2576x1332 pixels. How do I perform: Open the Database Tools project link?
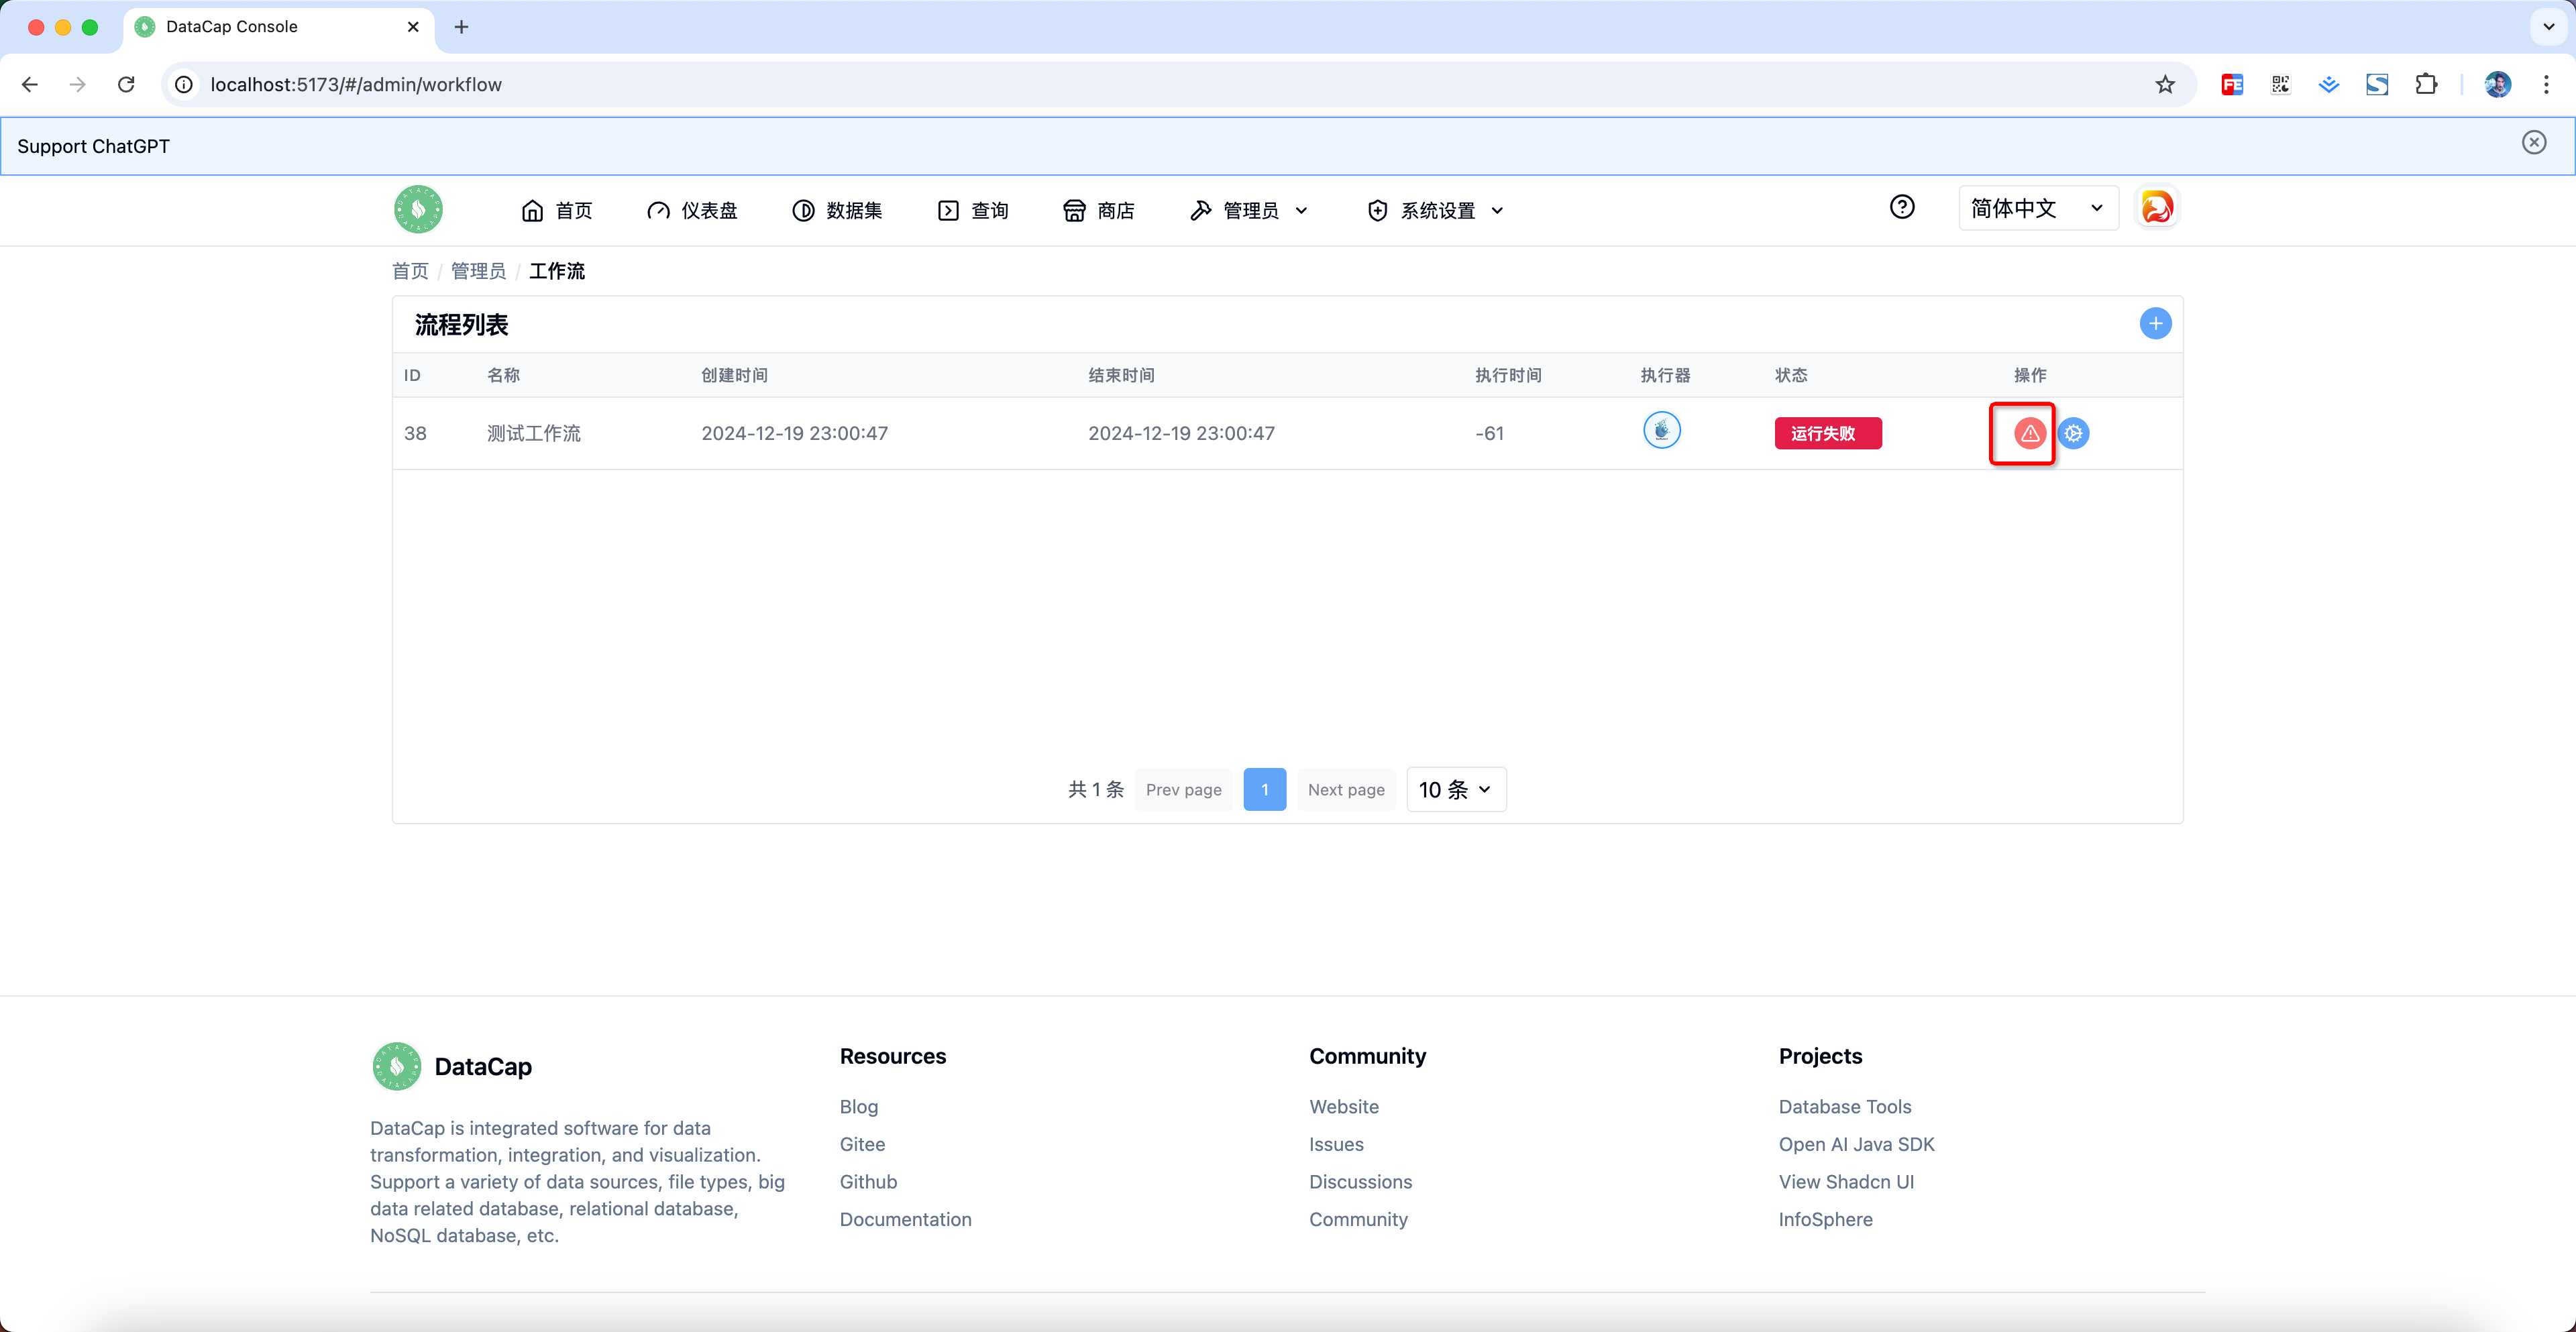[x=1844, y=1106]
